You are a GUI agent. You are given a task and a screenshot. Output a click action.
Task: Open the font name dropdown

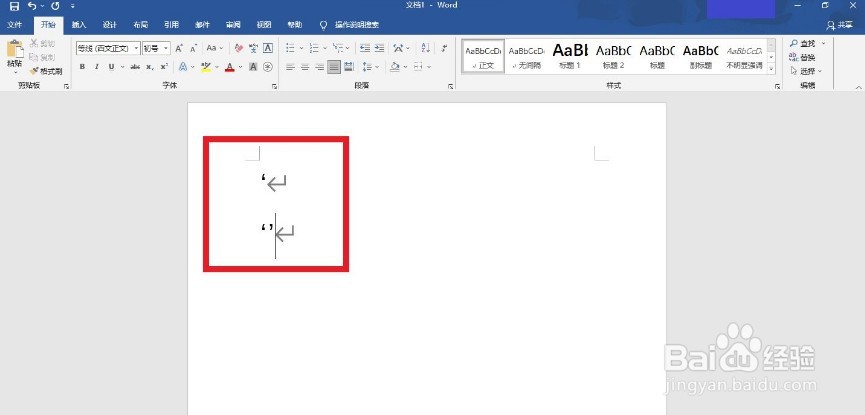(x=136, y=49)
